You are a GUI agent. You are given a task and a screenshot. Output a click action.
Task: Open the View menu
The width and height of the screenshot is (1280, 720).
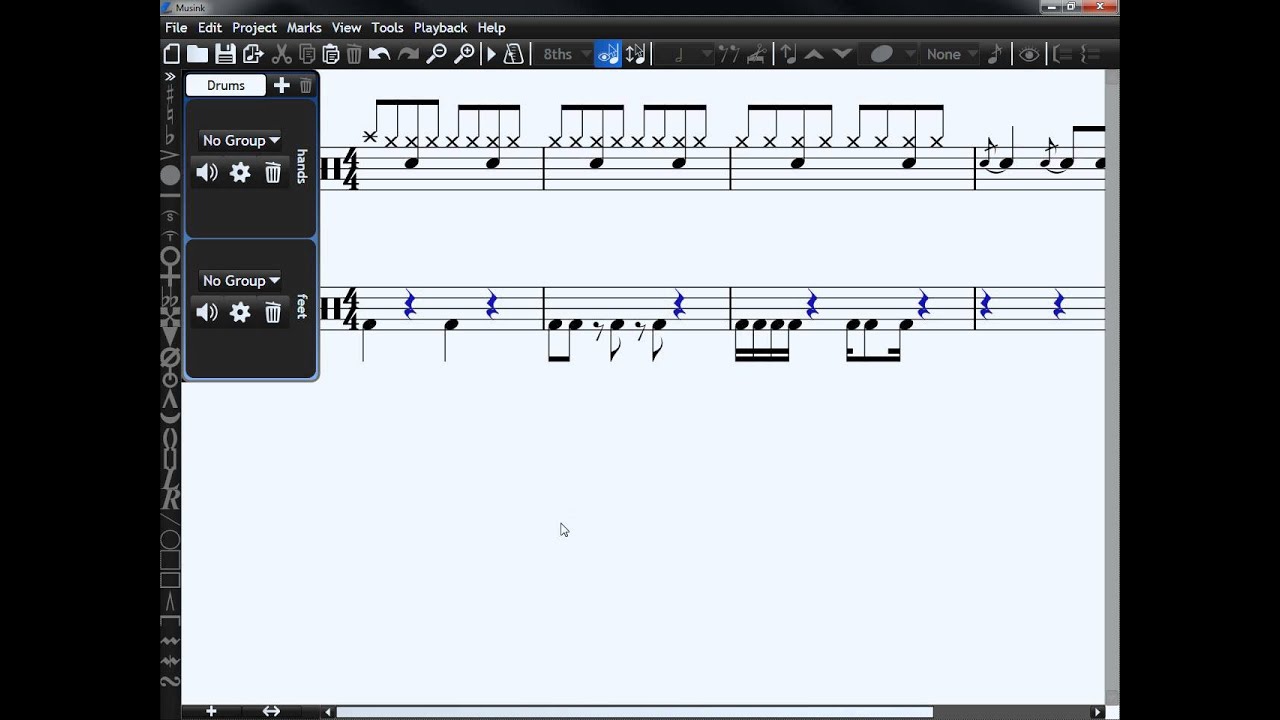346,28
